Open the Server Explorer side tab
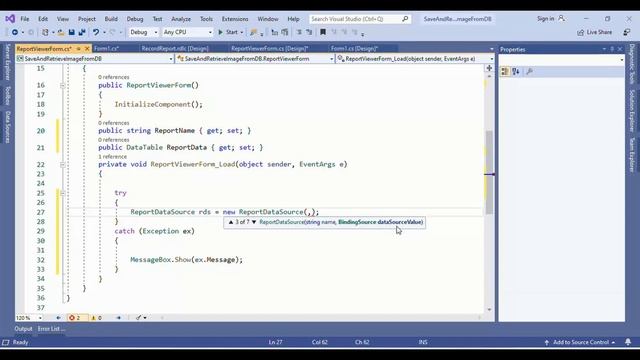Image resolution: width=640 pixels, height=360 pixels. click(7, 62)
